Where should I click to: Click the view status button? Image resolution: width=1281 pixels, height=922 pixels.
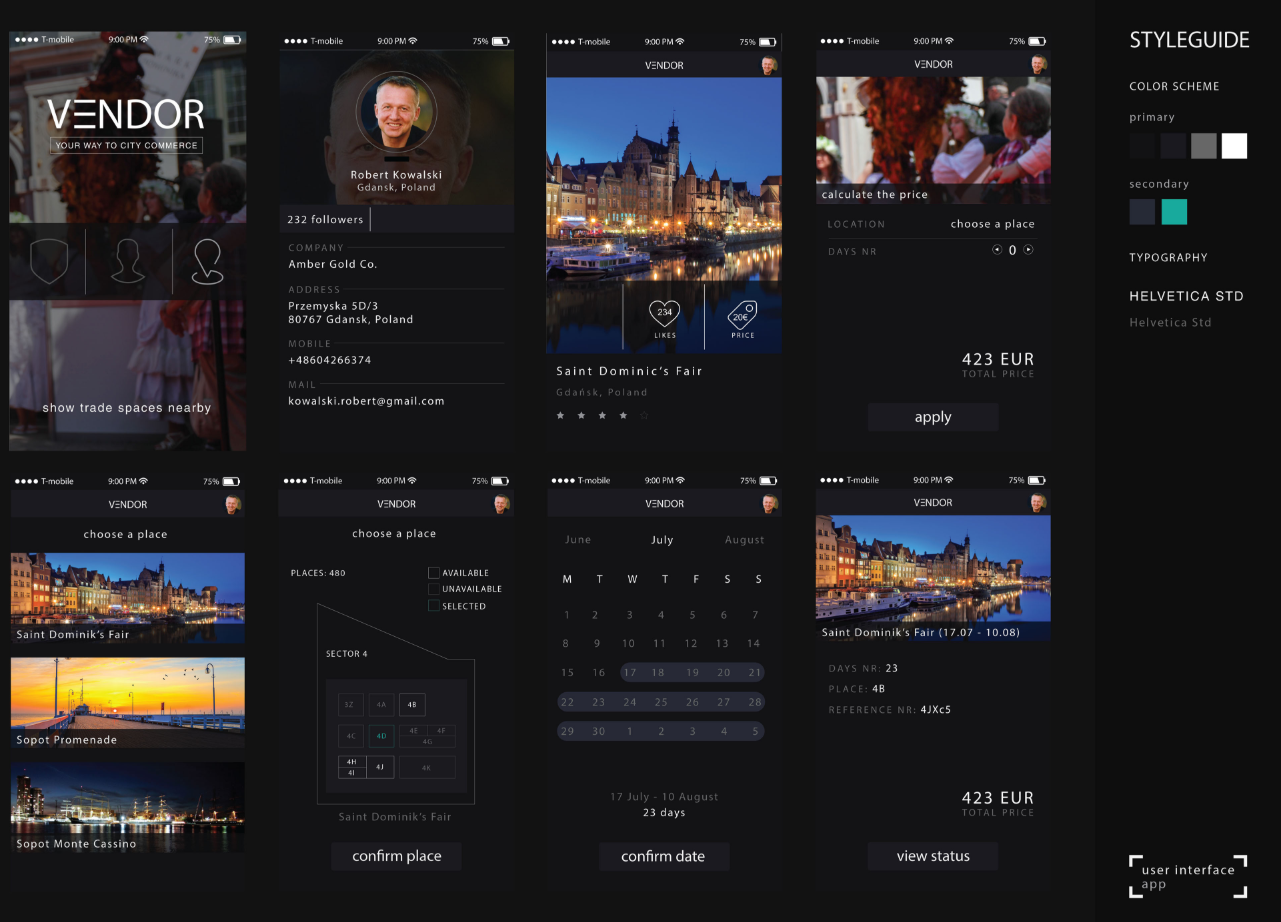932,856
